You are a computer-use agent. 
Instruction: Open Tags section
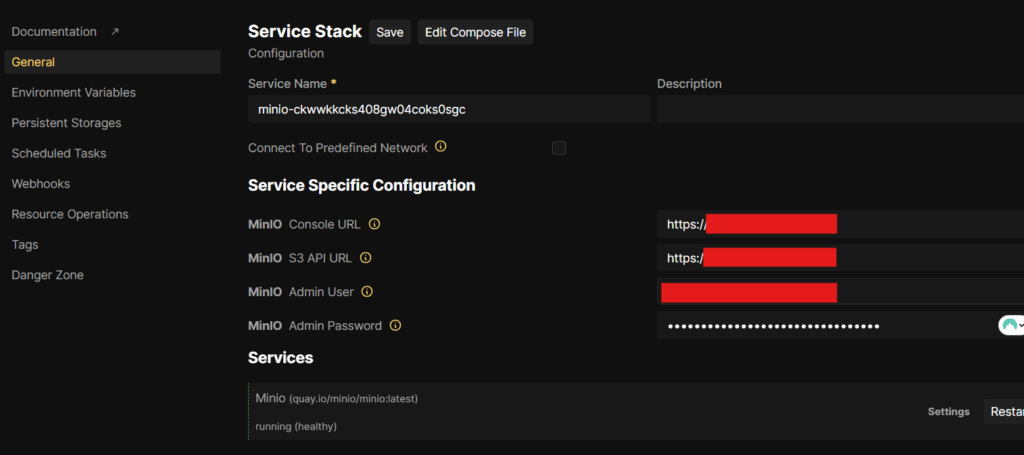click(x=25, y=245)
